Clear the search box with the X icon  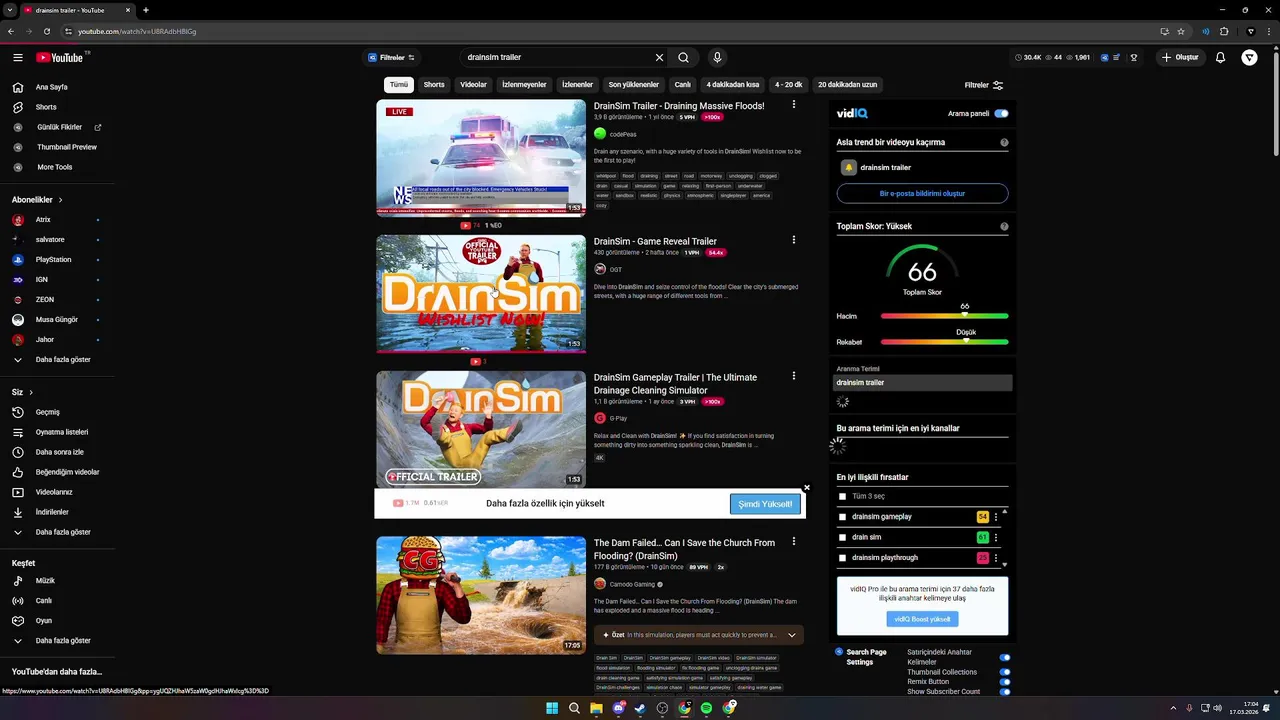pos(659,58)
